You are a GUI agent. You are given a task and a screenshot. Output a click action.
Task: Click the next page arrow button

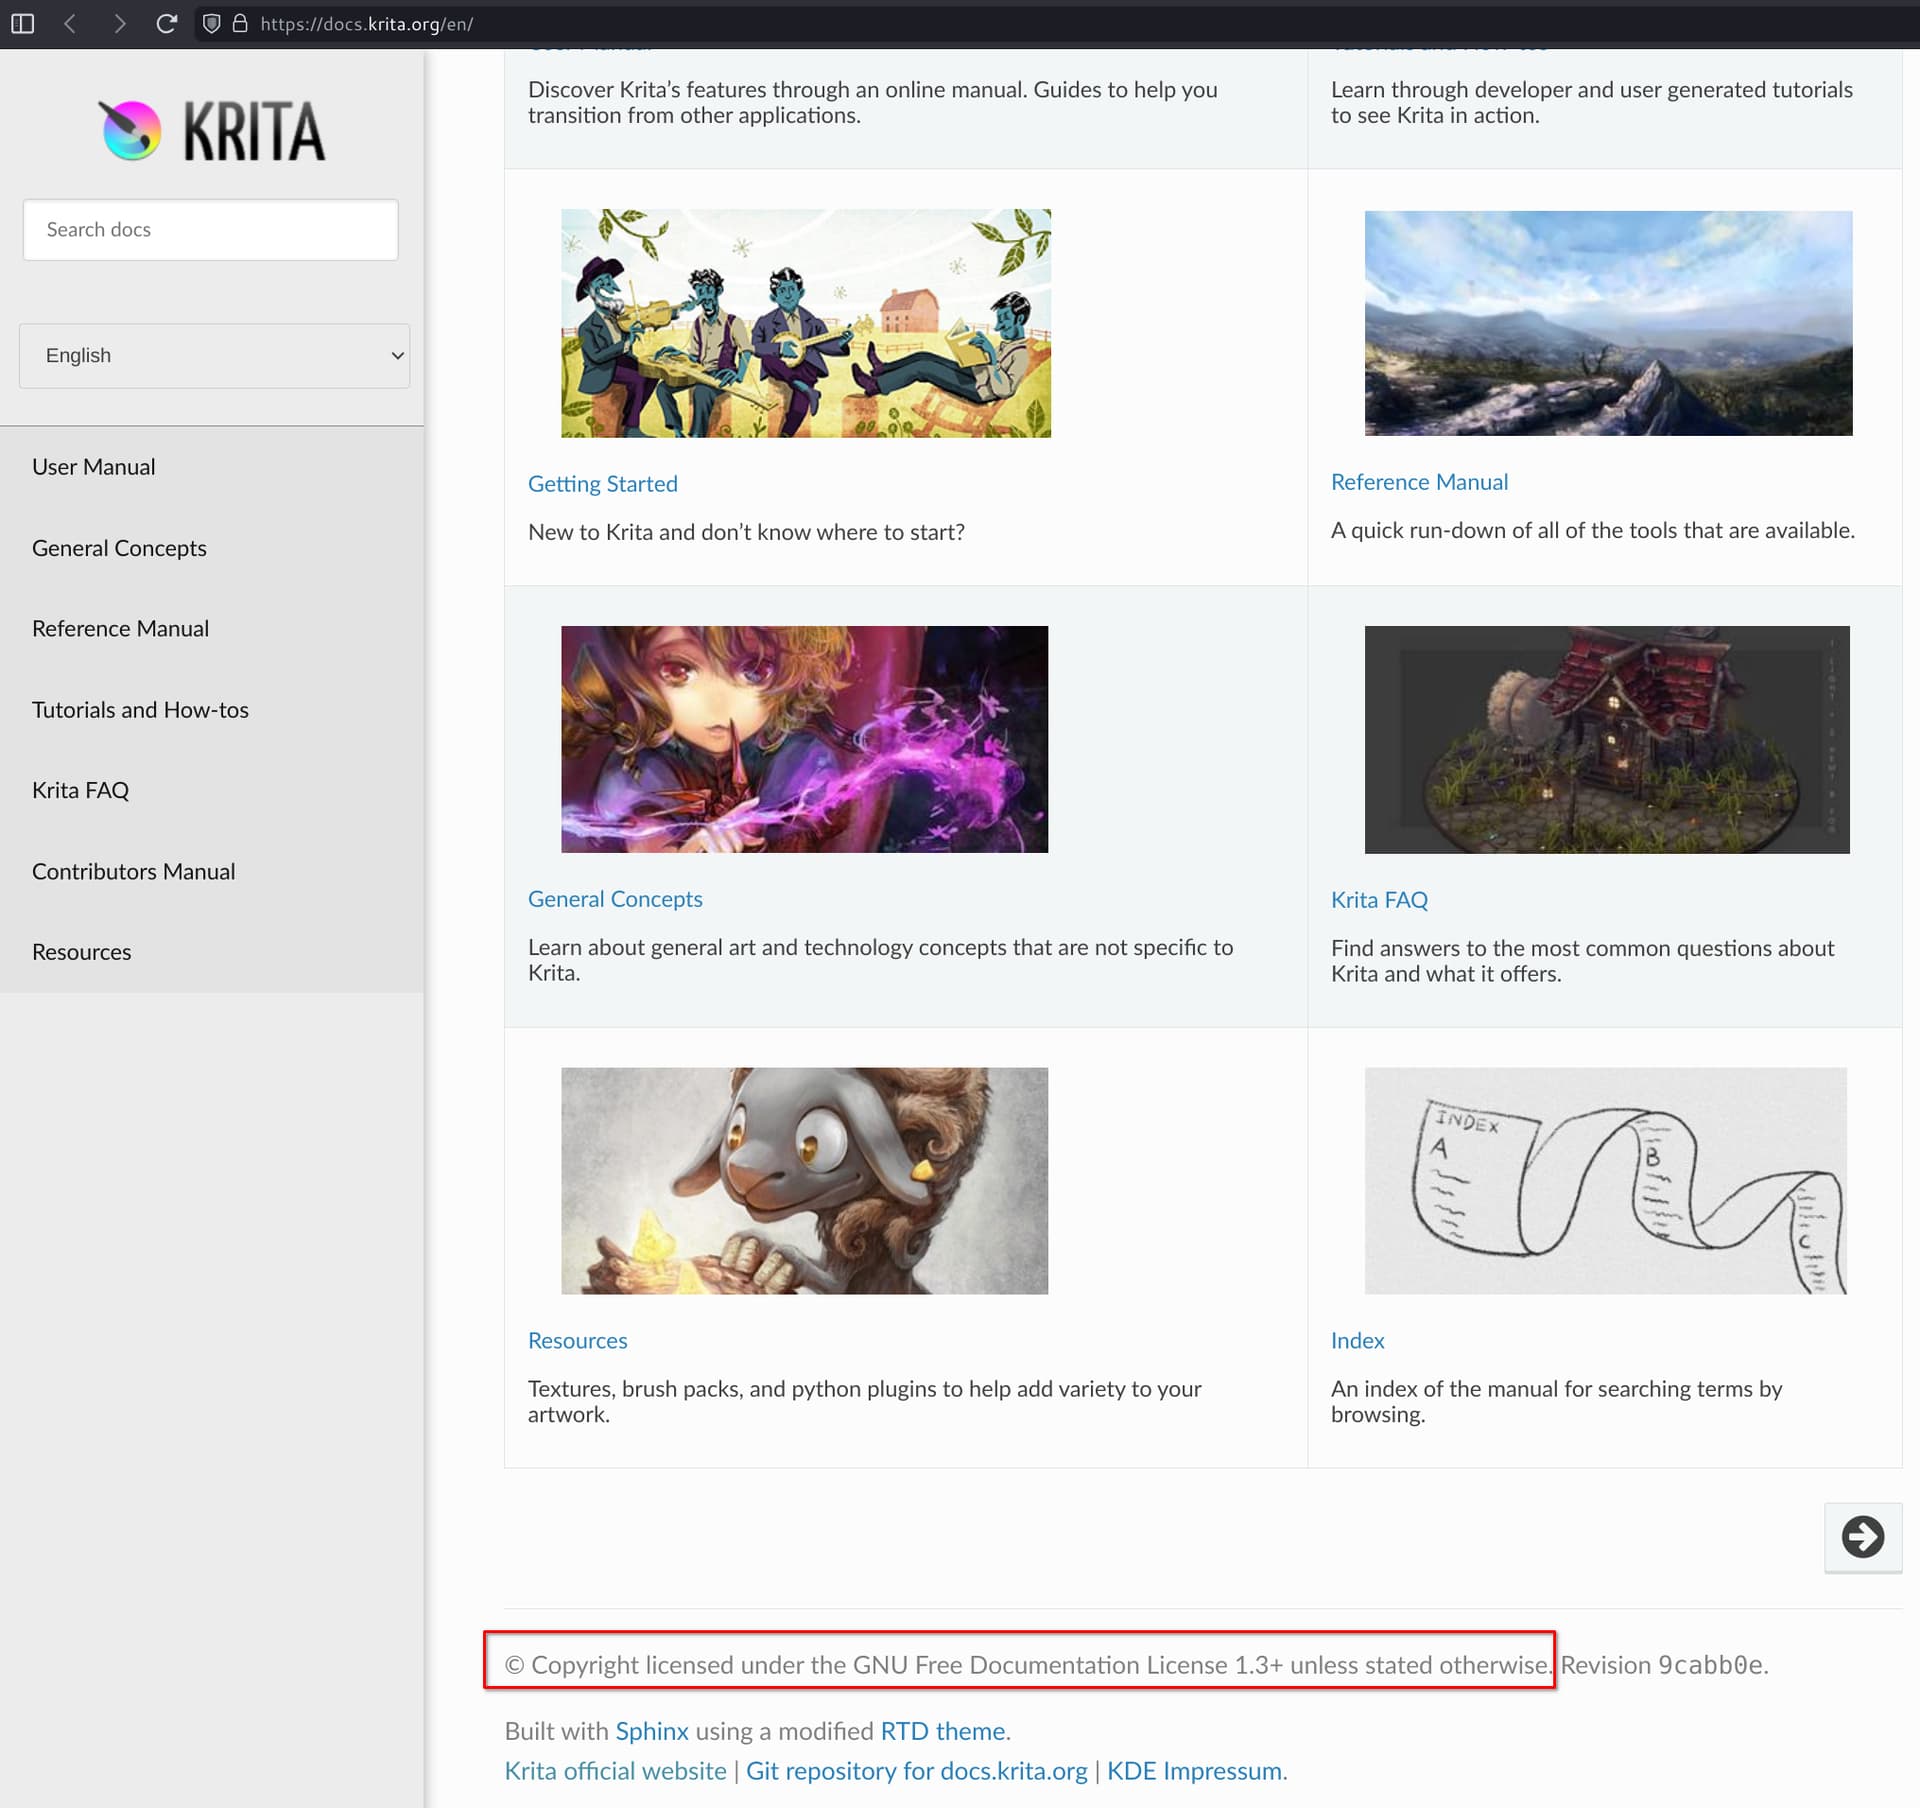[1862, 1536]
